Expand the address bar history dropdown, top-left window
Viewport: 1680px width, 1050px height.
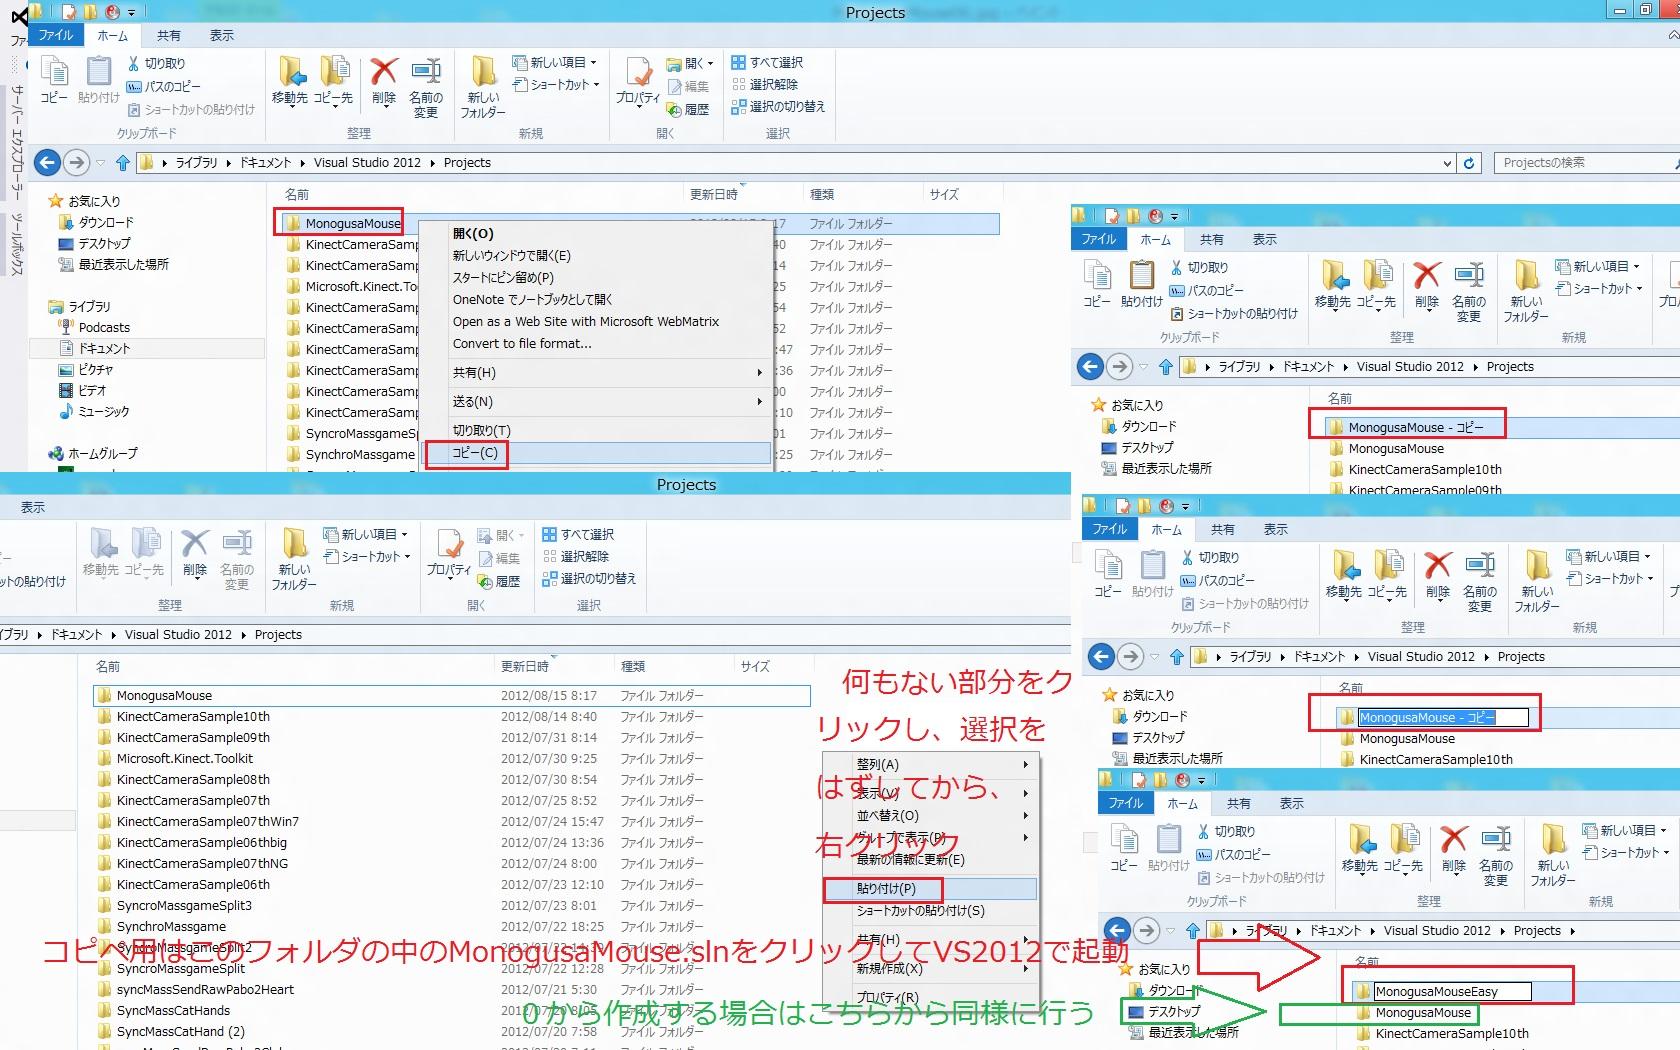1447,163
